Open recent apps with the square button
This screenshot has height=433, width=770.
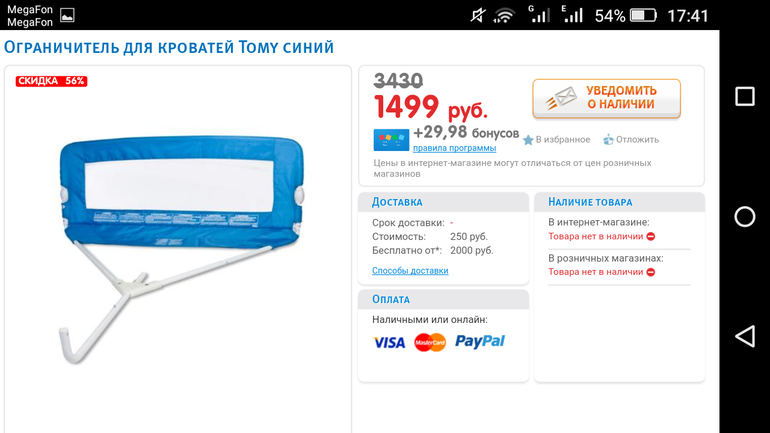click(745, 96)
